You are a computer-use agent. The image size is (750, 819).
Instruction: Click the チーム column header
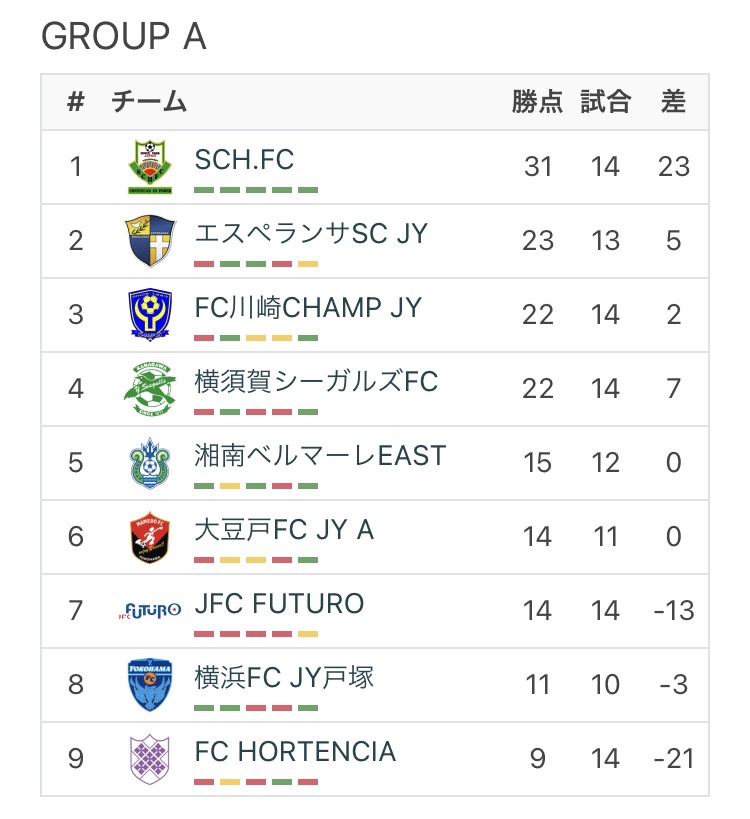pos(149,101)
